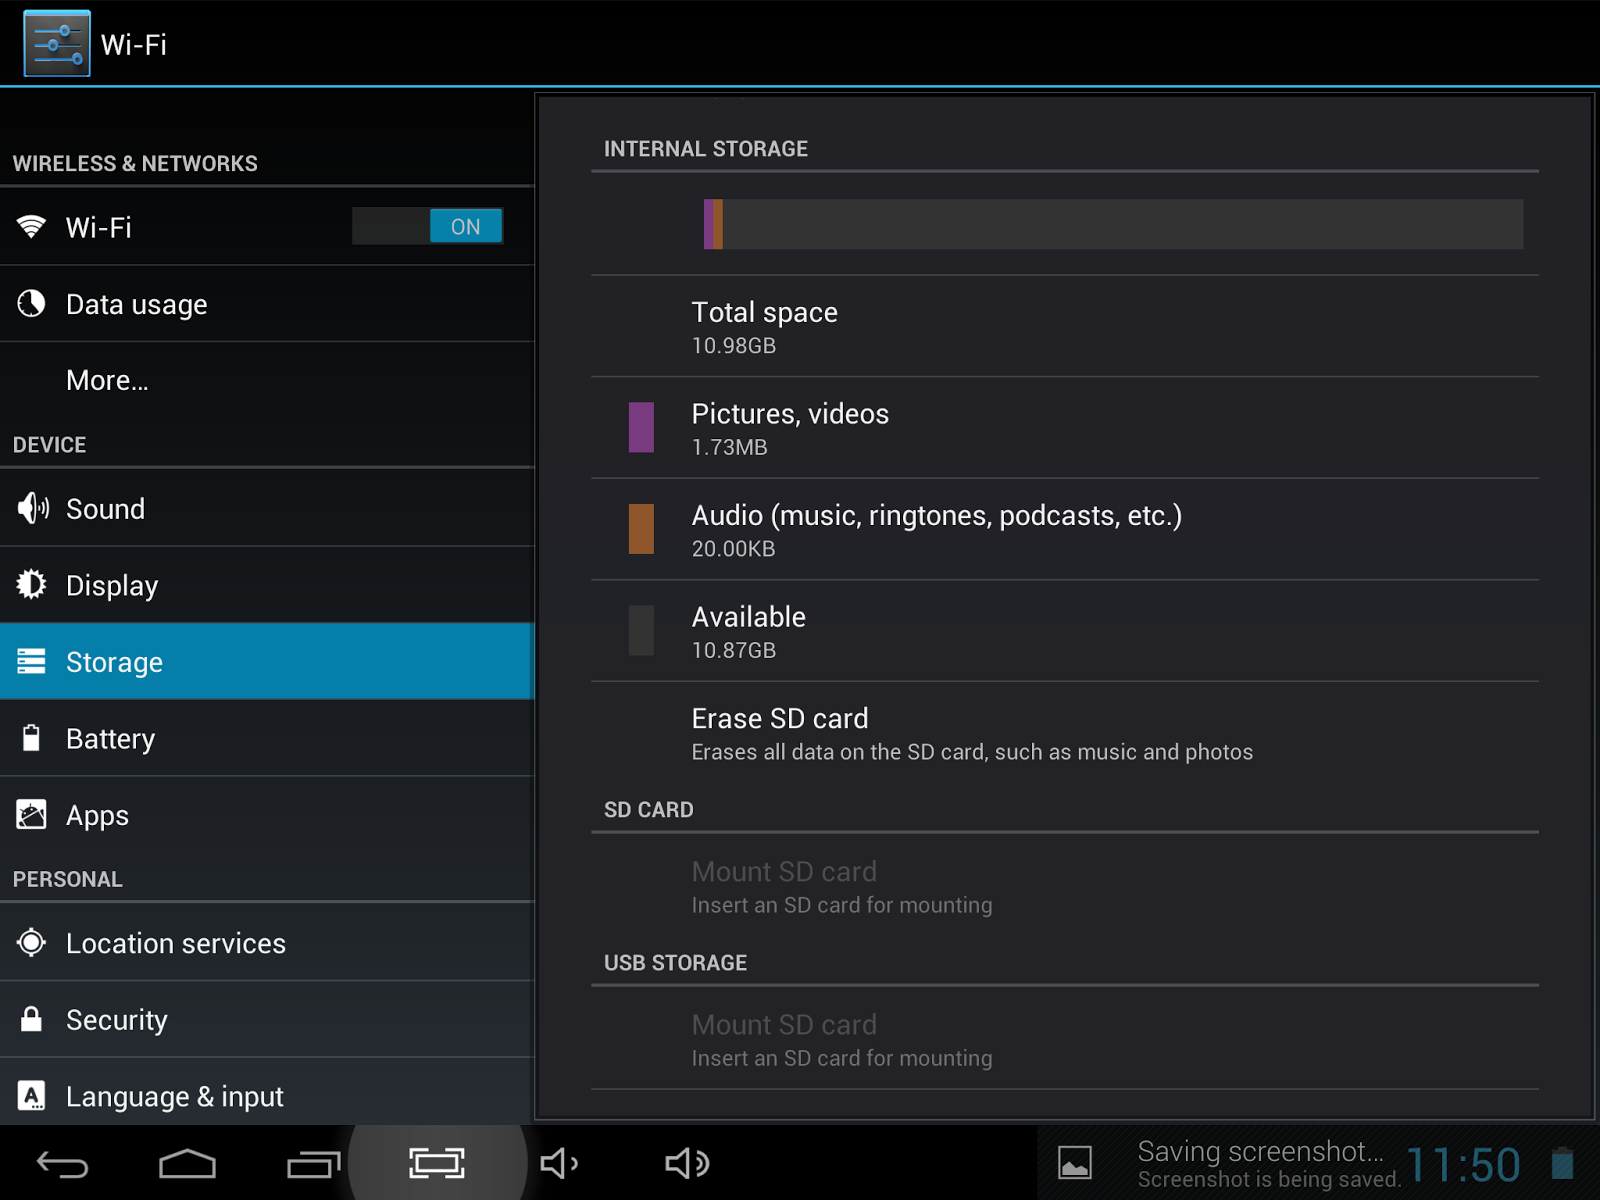Tap the Security padlock icon
The height and width of the screenshot is (1200, 1600).
click(x=31, y=1019)
